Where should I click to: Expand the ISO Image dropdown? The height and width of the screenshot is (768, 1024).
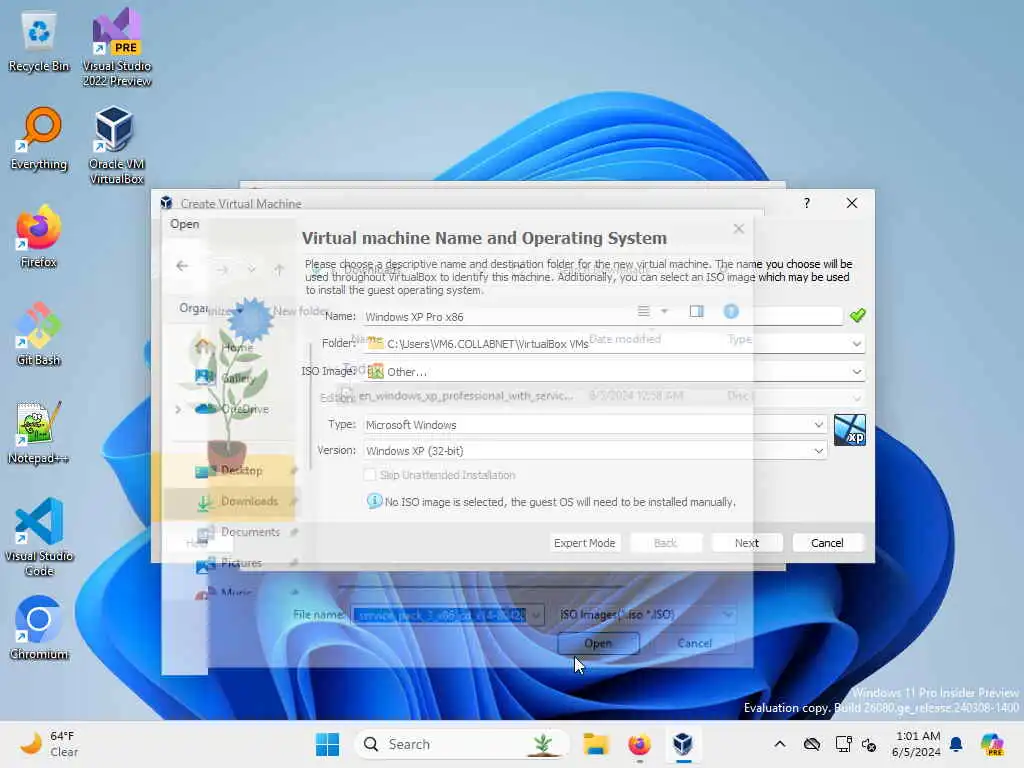pyautogui.click(x=856, y=372)
